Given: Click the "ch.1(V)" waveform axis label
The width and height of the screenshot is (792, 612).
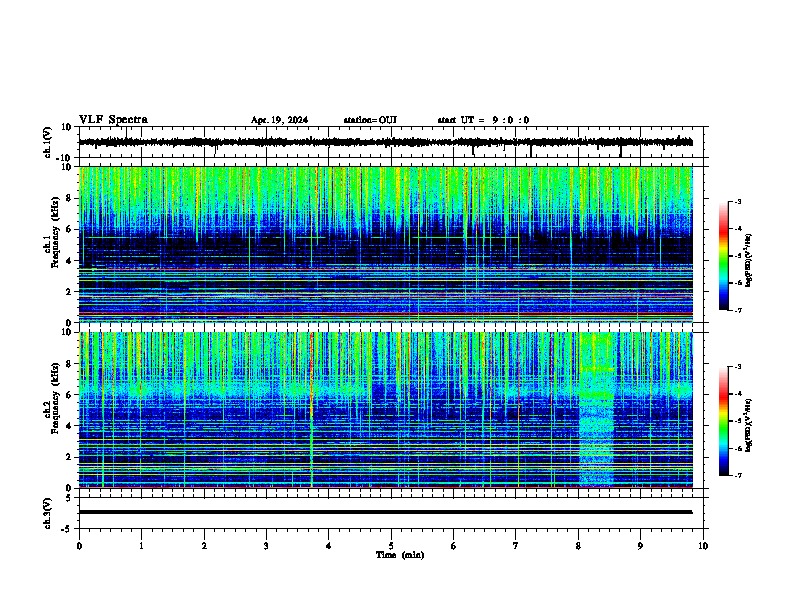Looking at the screenshot, I should pos(49,142).
